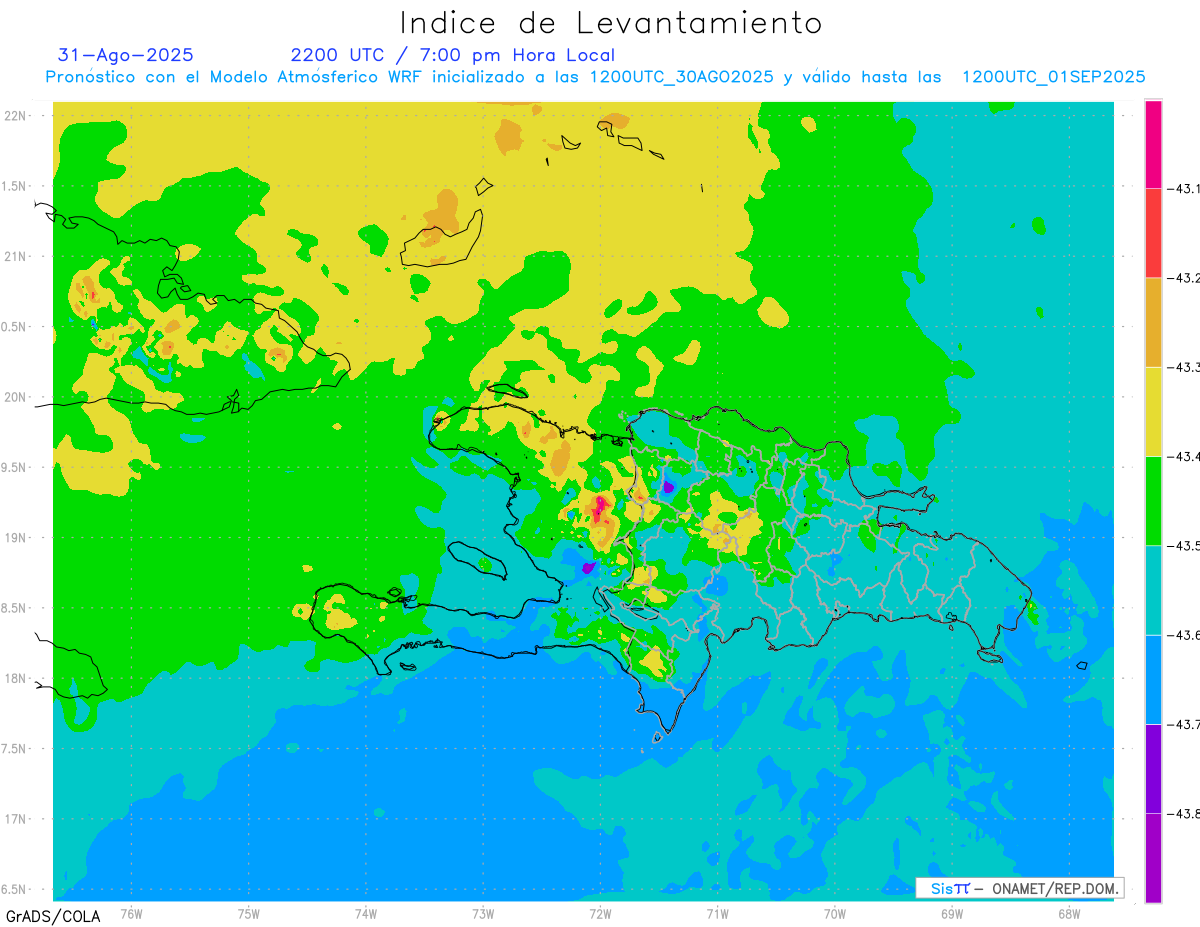This screenshot has width=1200, height=927.
Task: Click the "GrADS/COLA" credit text
Action: point(54,916)
